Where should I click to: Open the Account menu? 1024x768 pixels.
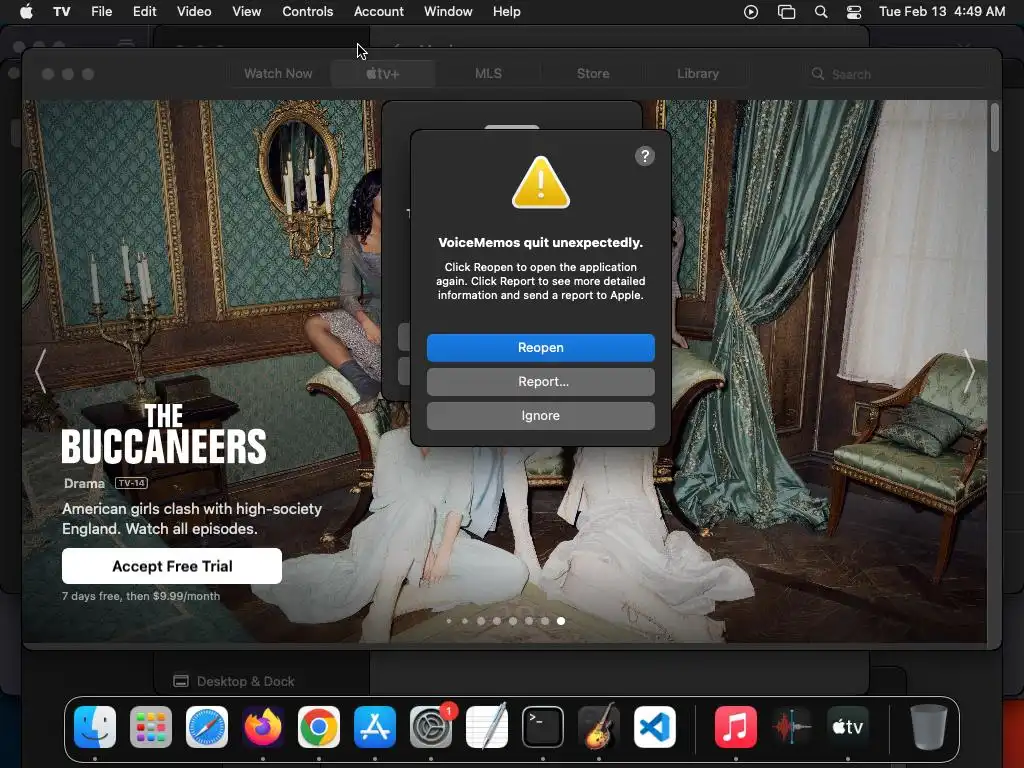point(379,11)
